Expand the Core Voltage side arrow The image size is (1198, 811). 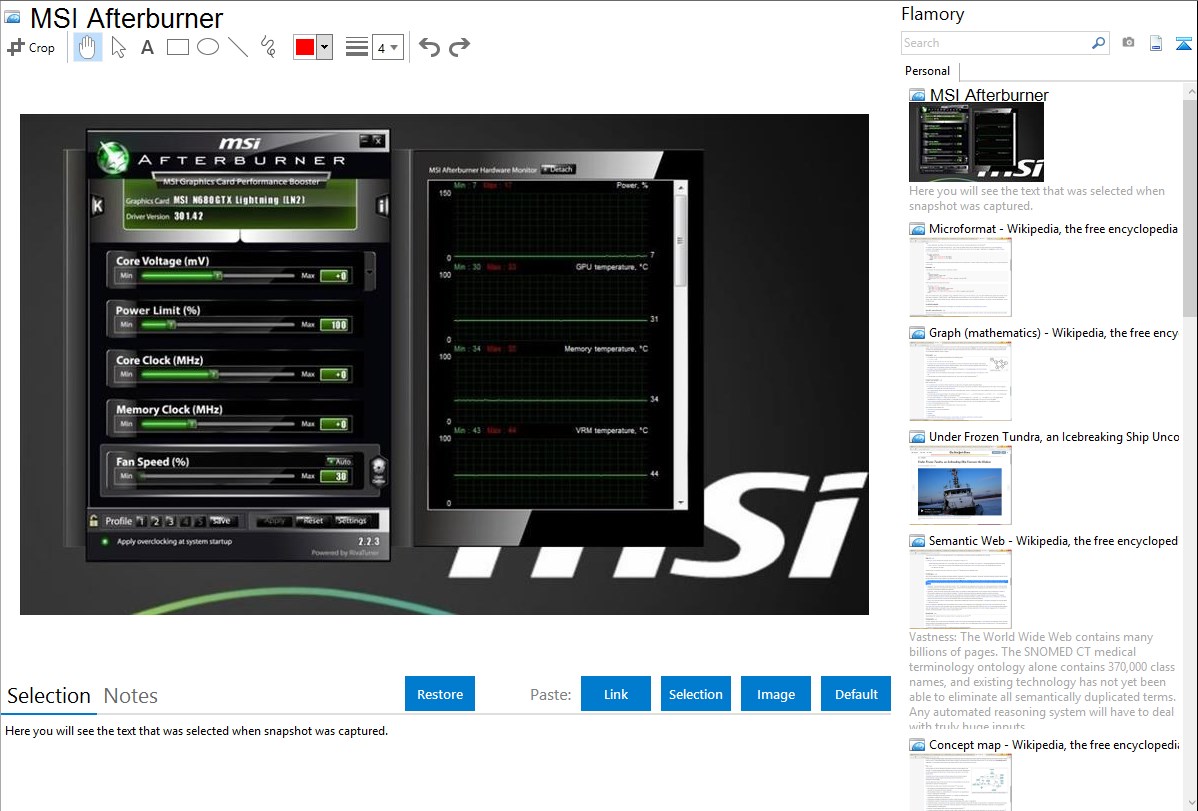pyautogui.click(x=370, y=272)
